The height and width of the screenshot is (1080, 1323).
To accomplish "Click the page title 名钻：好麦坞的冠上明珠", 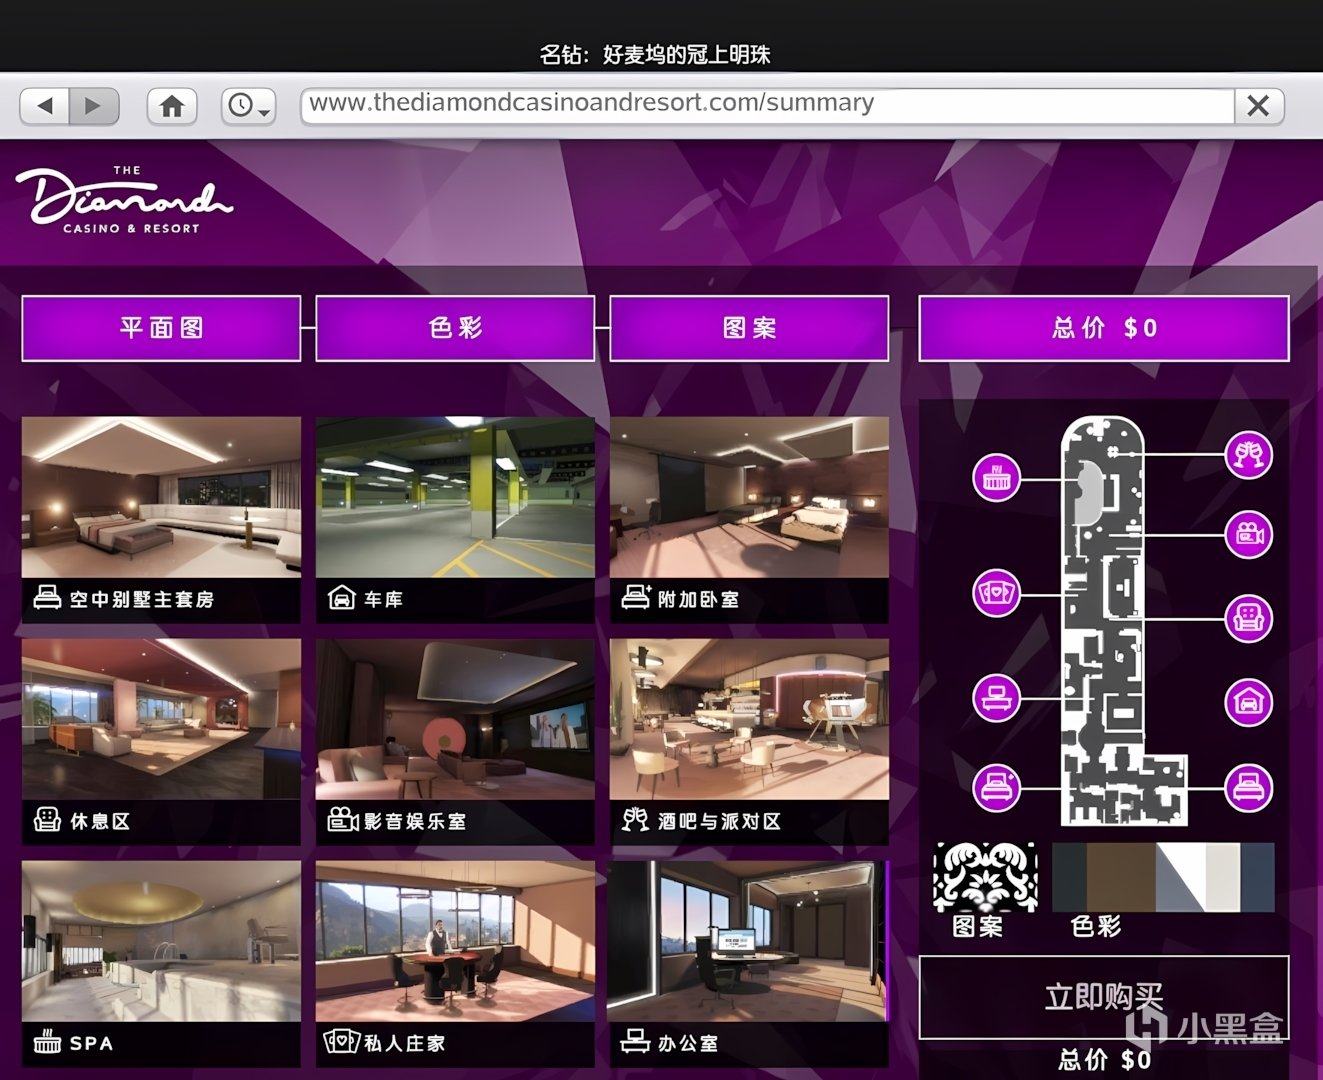I will click(x=655, y=54).
